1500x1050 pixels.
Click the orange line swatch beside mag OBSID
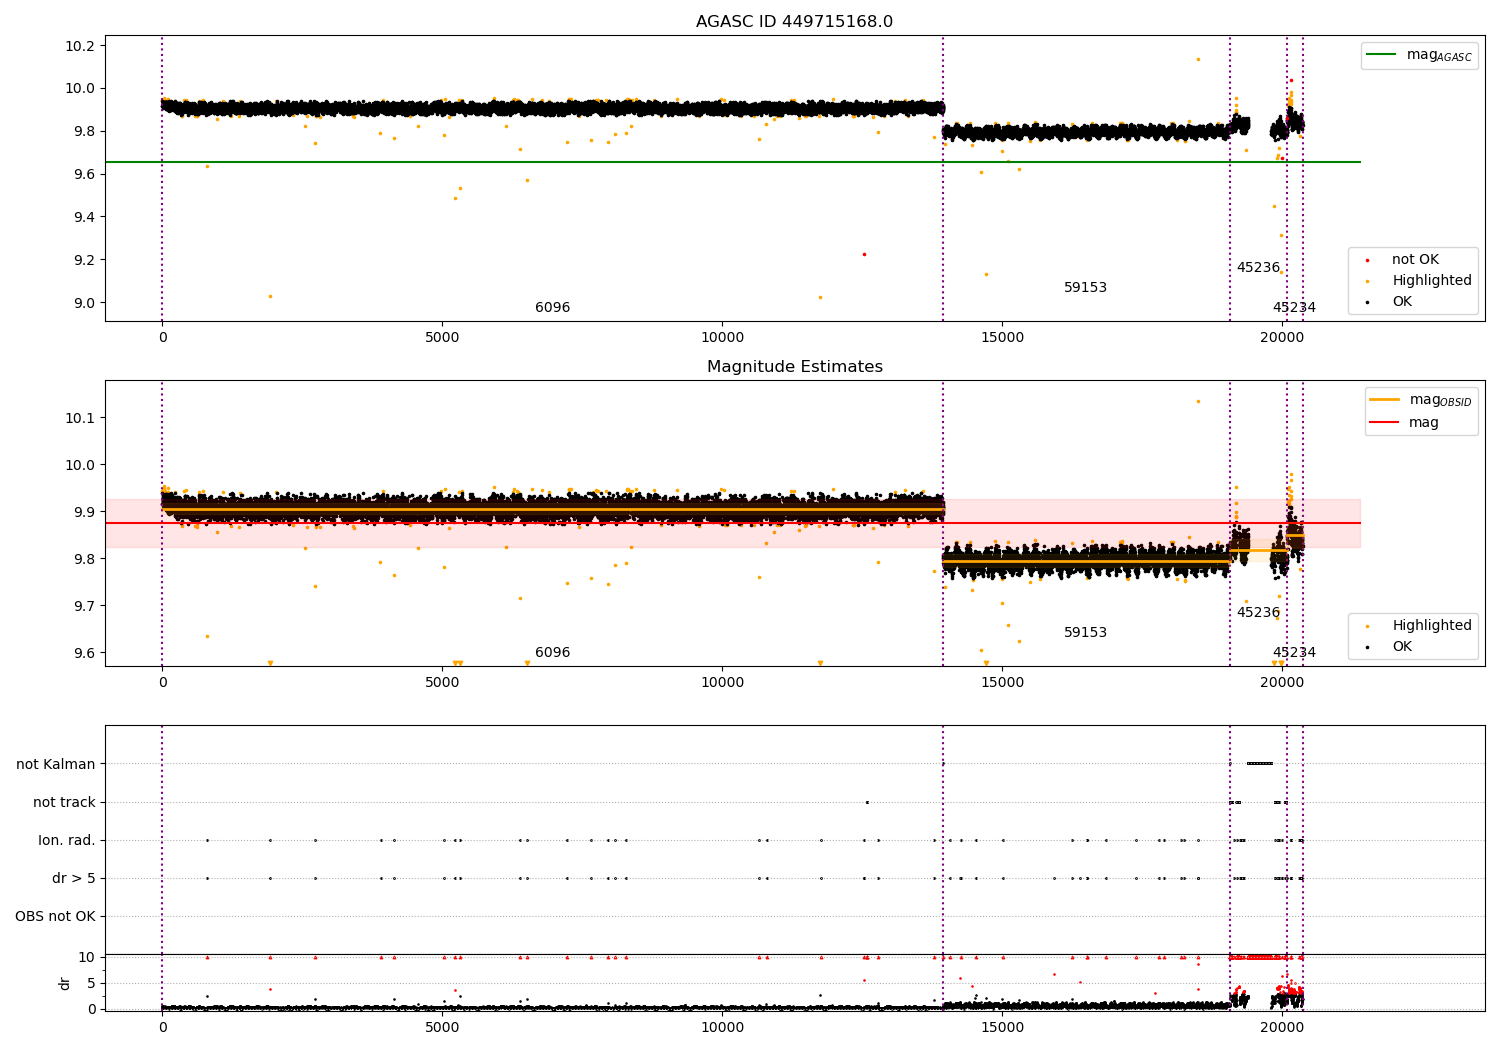tap(1385, 400)
